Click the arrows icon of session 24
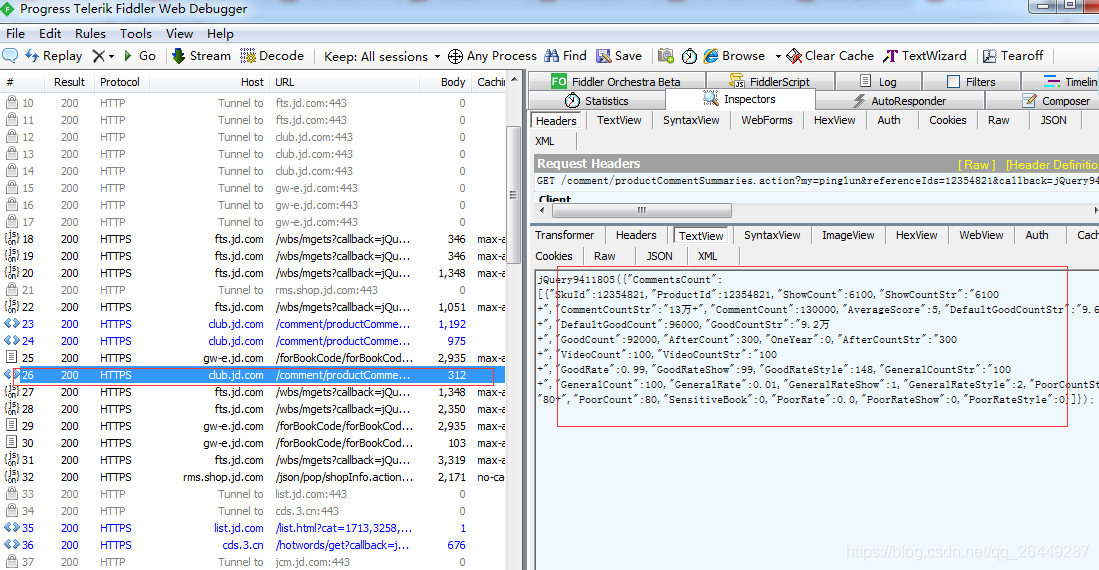Screen dimensions: 1099x570 [x=11, y=341]
